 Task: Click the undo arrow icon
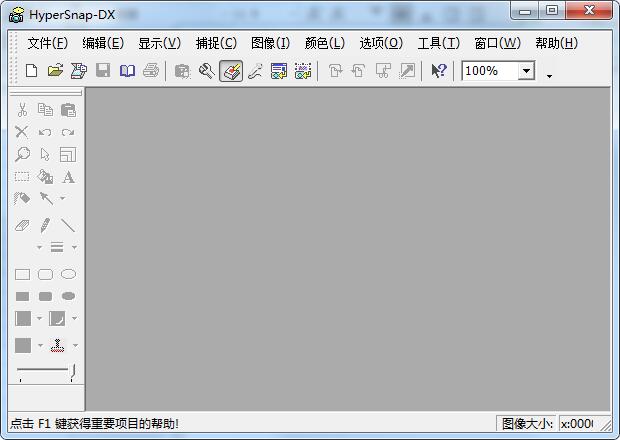[x=45, y=132]
